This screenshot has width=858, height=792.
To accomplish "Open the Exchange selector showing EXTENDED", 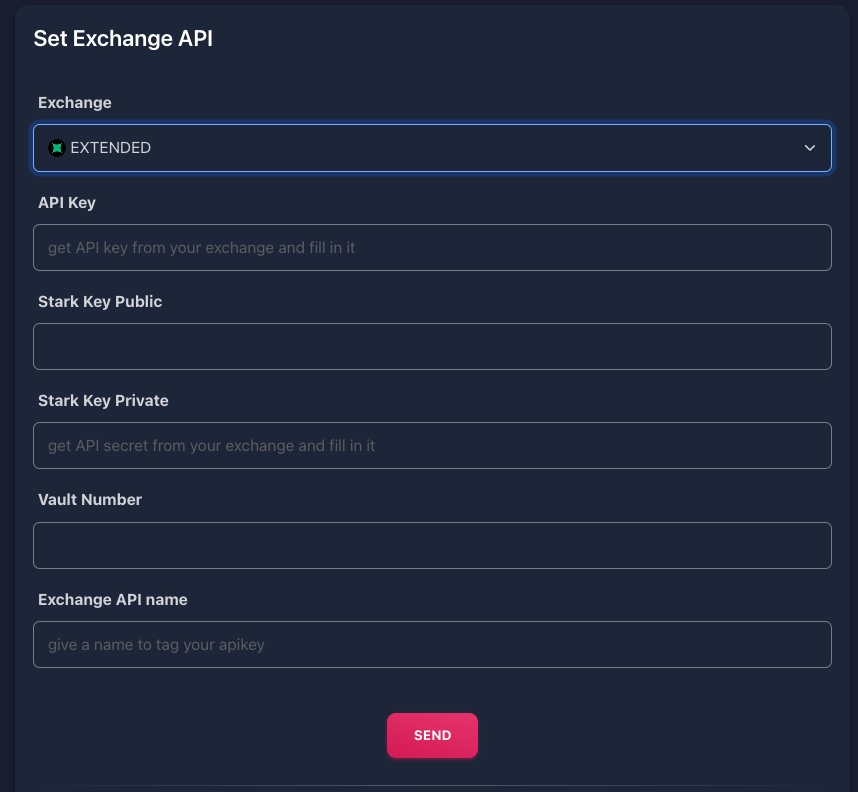I will (432, 148).
